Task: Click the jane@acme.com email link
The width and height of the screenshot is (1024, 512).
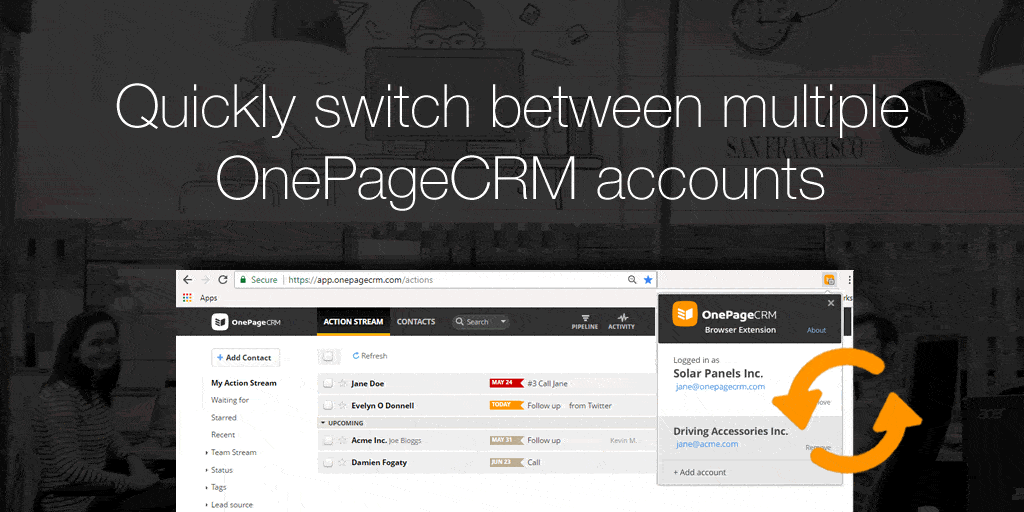Action: coord(707,444)
